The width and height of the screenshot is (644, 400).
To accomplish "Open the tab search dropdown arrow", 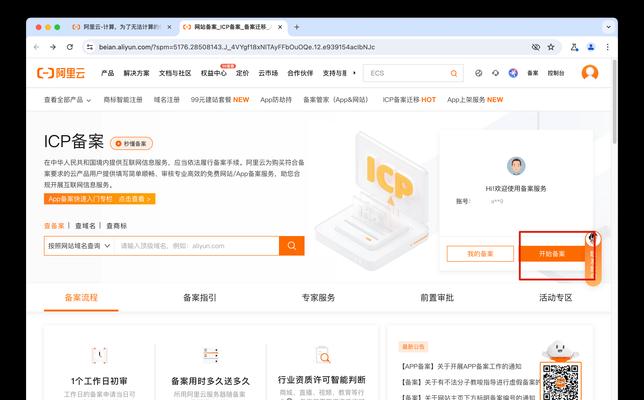I will [x=608, y=27].
